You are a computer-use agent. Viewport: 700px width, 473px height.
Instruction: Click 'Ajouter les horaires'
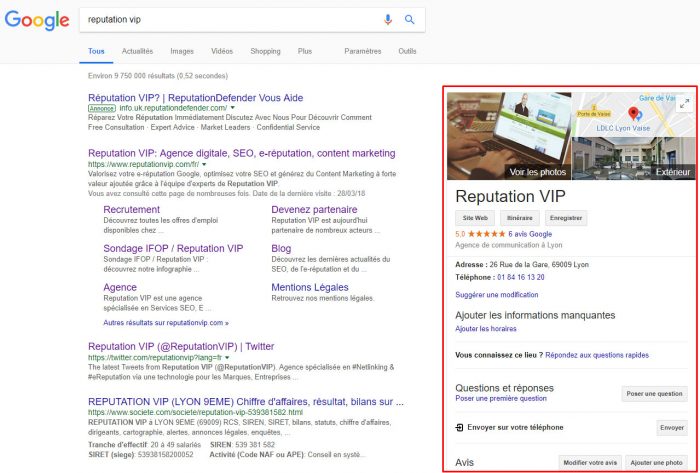tap(486, 329)
